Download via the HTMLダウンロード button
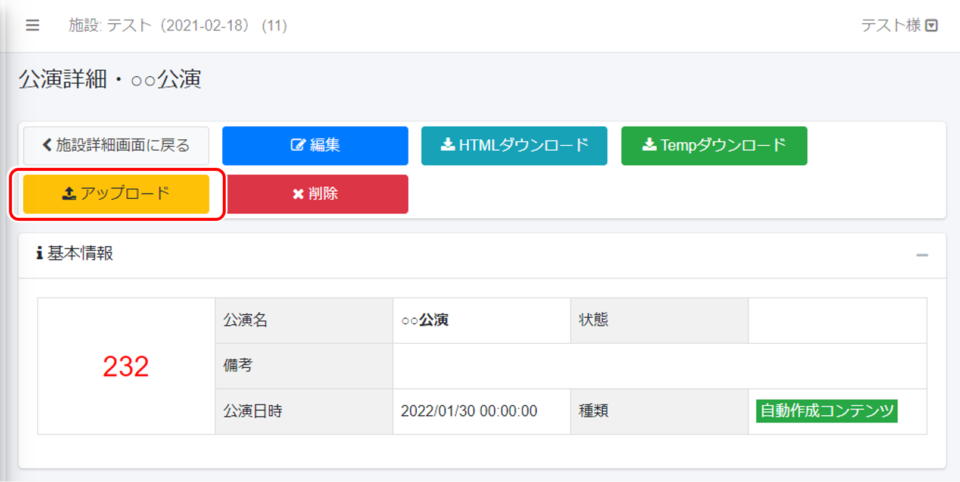Viewport: 960px width, 482px height. (514, 145)
